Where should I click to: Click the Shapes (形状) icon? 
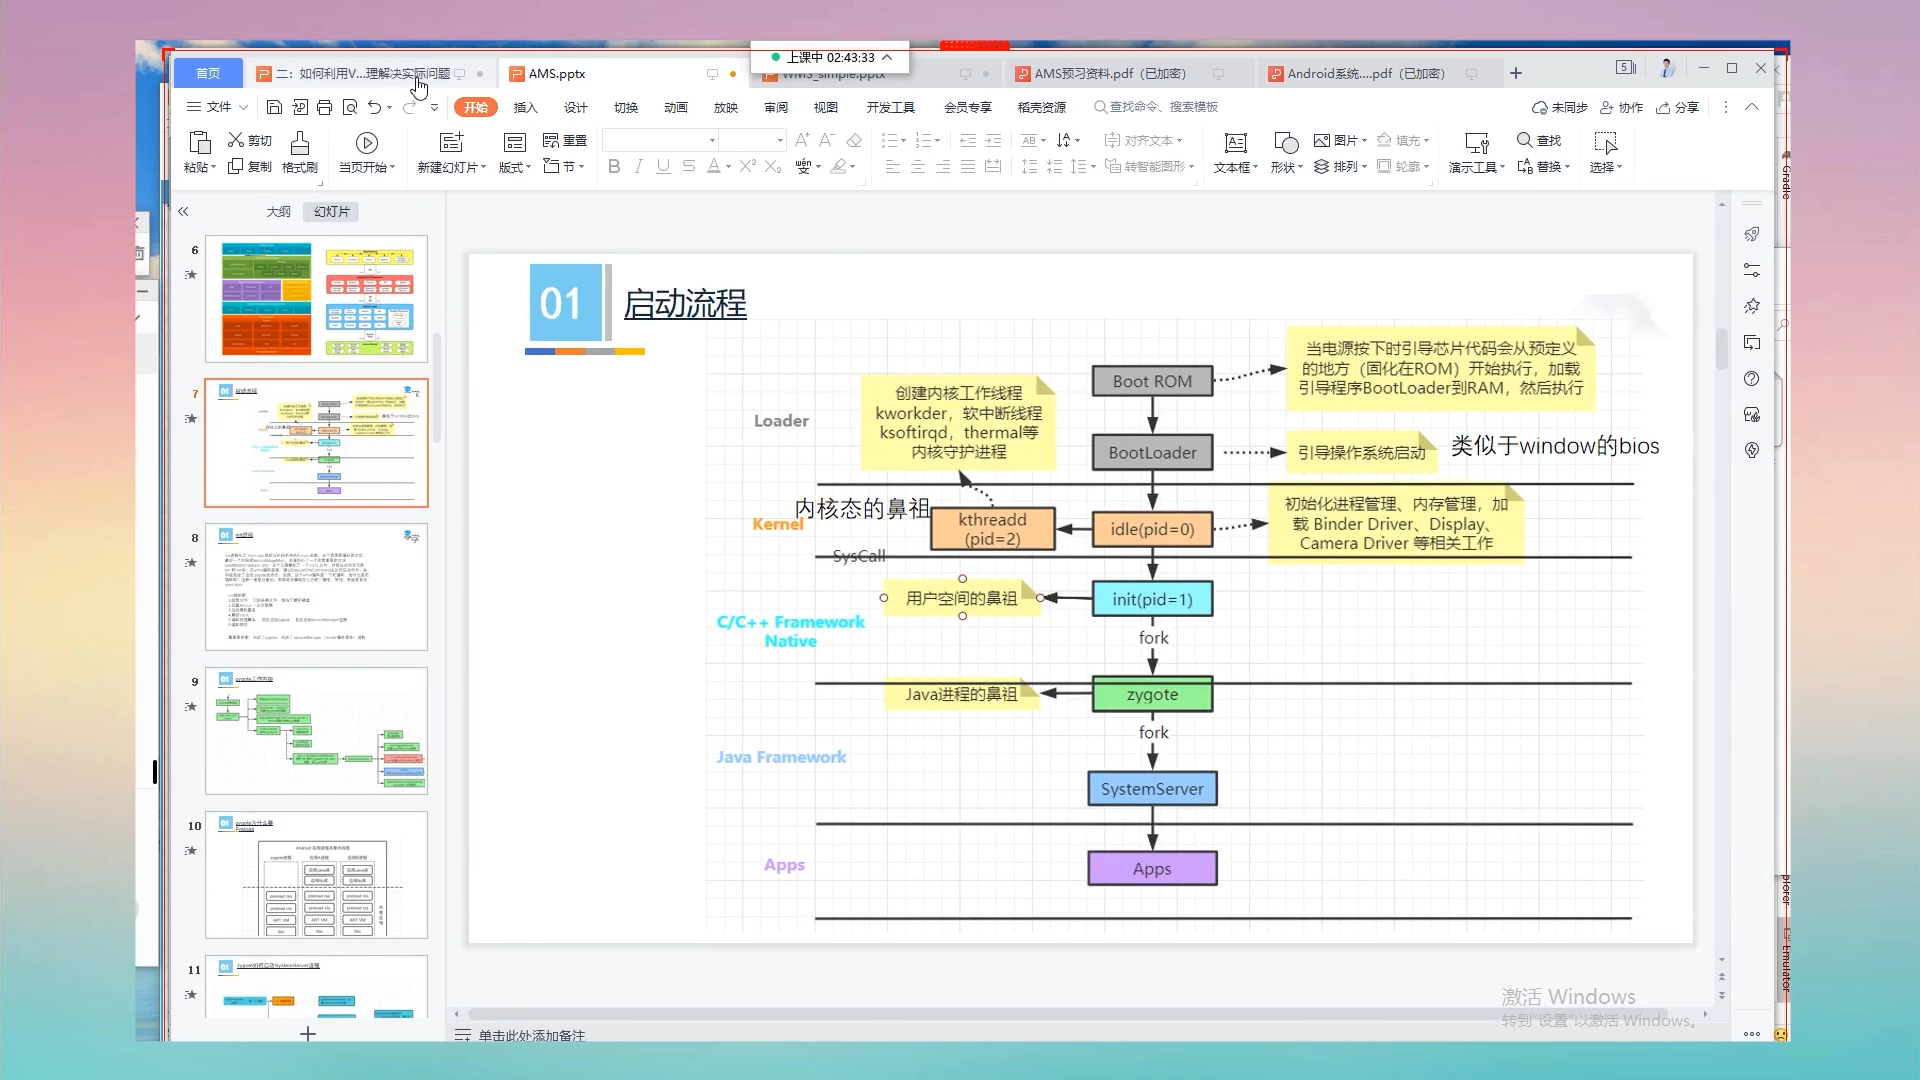point(1286,143)
